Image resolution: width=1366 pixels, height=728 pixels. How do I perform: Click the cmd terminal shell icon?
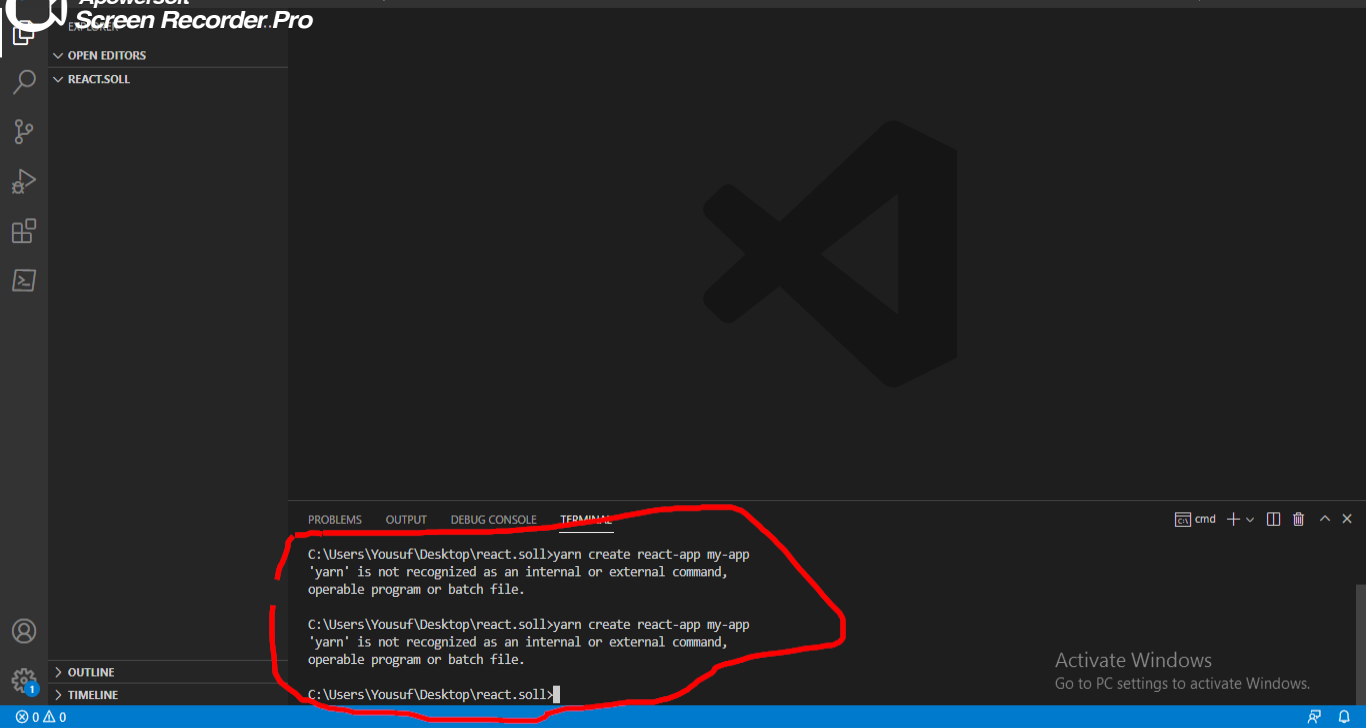coord(1183,519)
